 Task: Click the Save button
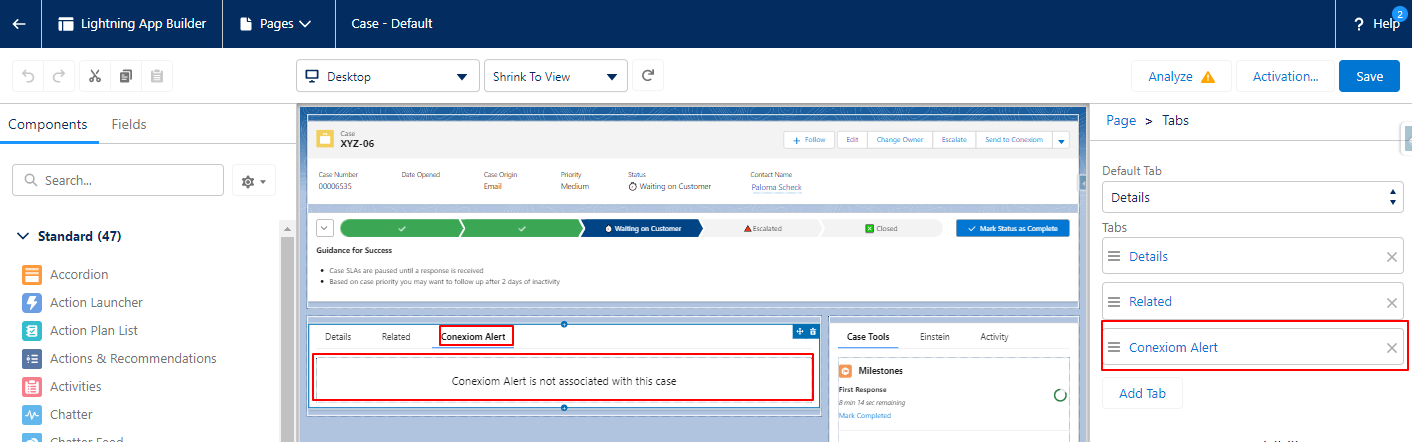click(x=1369, y=77)
